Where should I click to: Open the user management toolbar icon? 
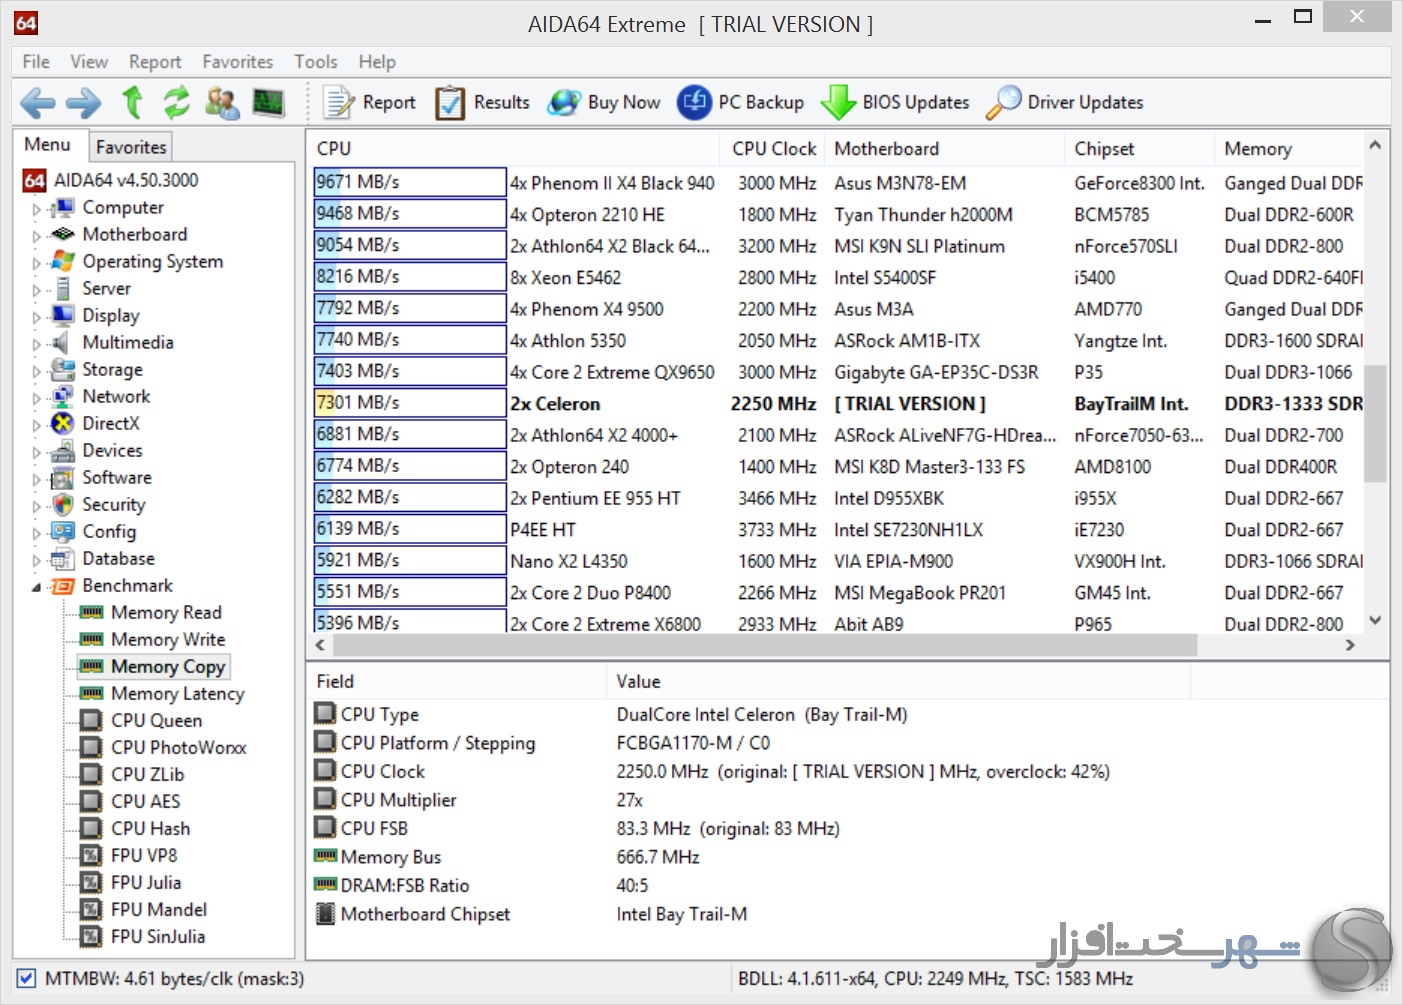coord(222,102)
